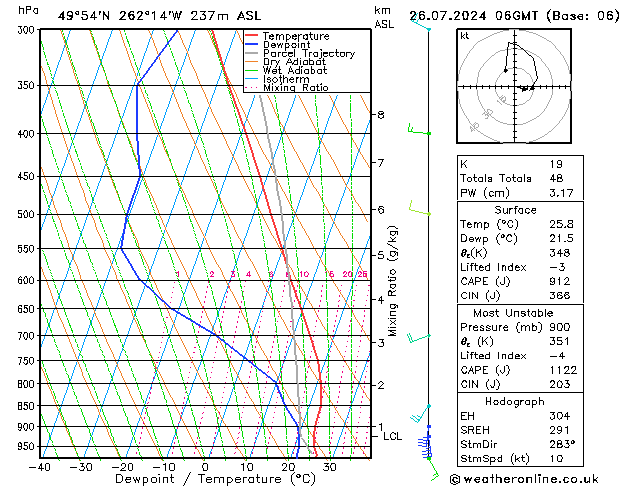
Task: Click the "500" pressure level label
Action: tap(28, 214)
